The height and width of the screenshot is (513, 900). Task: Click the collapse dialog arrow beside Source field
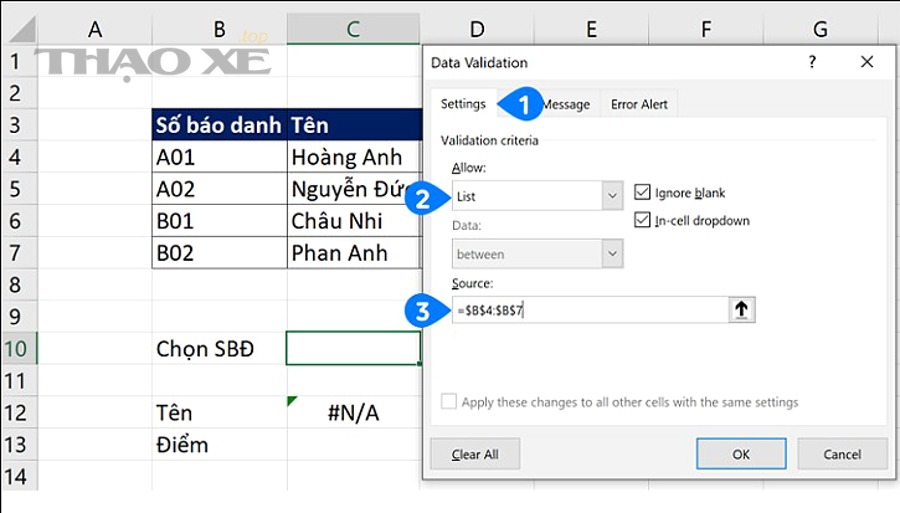[x=742, y=310]
